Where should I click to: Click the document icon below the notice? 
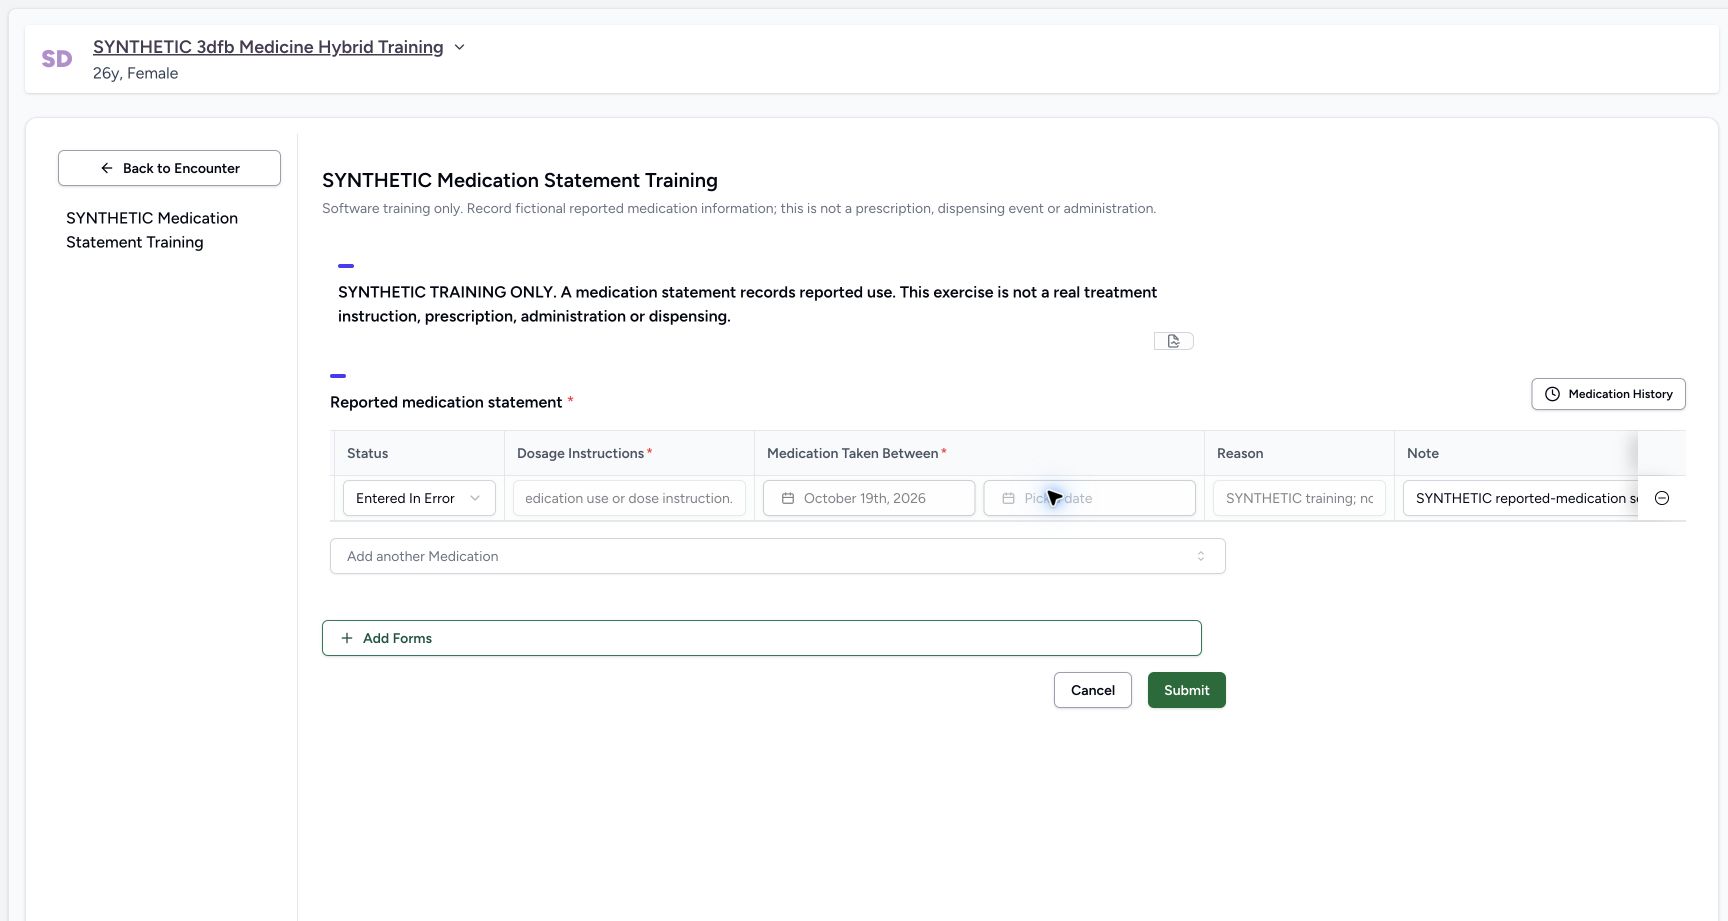pyautogui.click(x=1173, y=341)
